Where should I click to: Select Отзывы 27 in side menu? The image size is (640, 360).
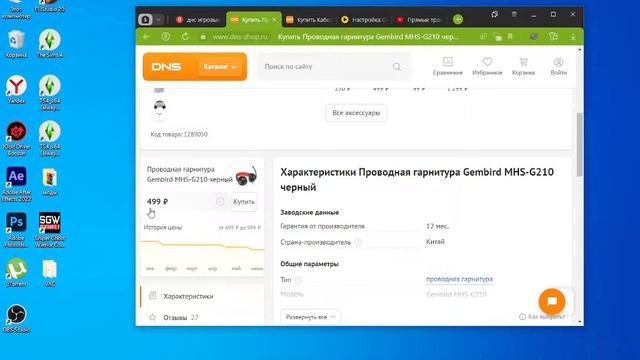(202, 317)
